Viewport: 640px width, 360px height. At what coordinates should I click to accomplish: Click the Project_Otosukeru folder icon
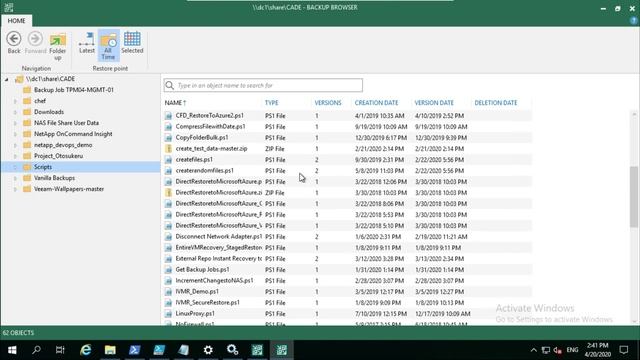[x=27, y=156]
